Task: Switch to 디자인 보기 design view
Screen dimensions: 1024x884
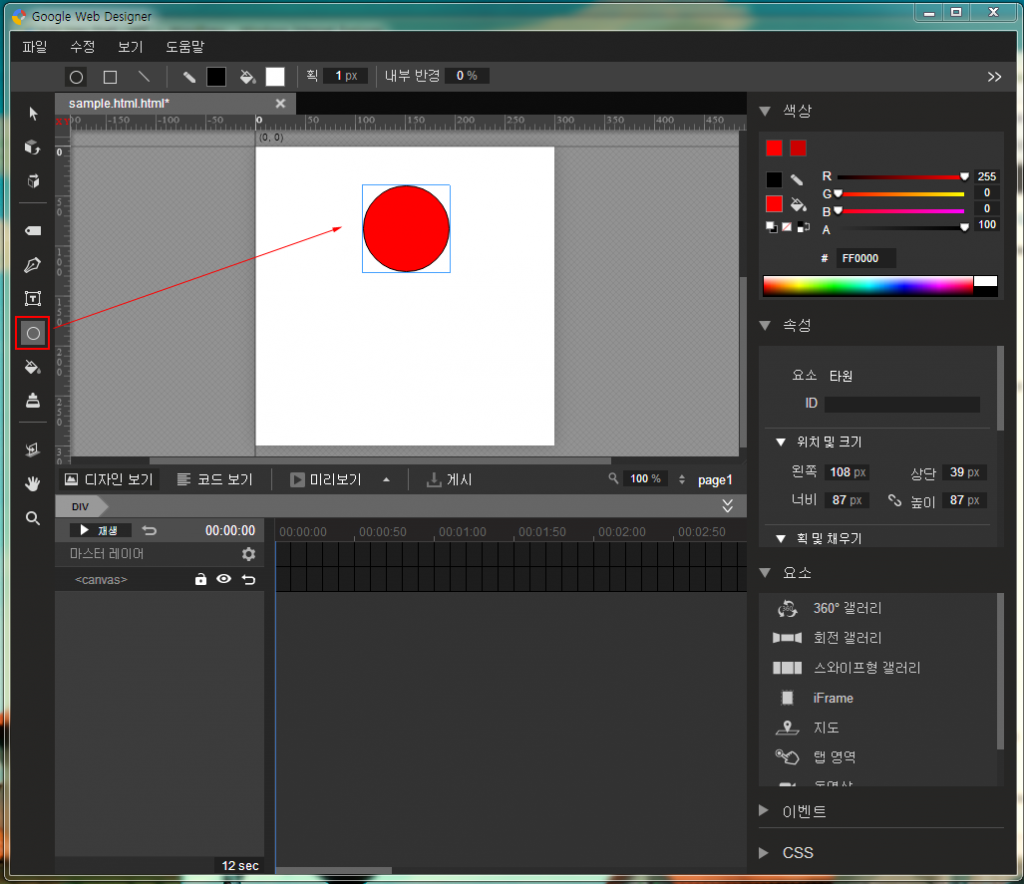Action: (x=108, y=480)
